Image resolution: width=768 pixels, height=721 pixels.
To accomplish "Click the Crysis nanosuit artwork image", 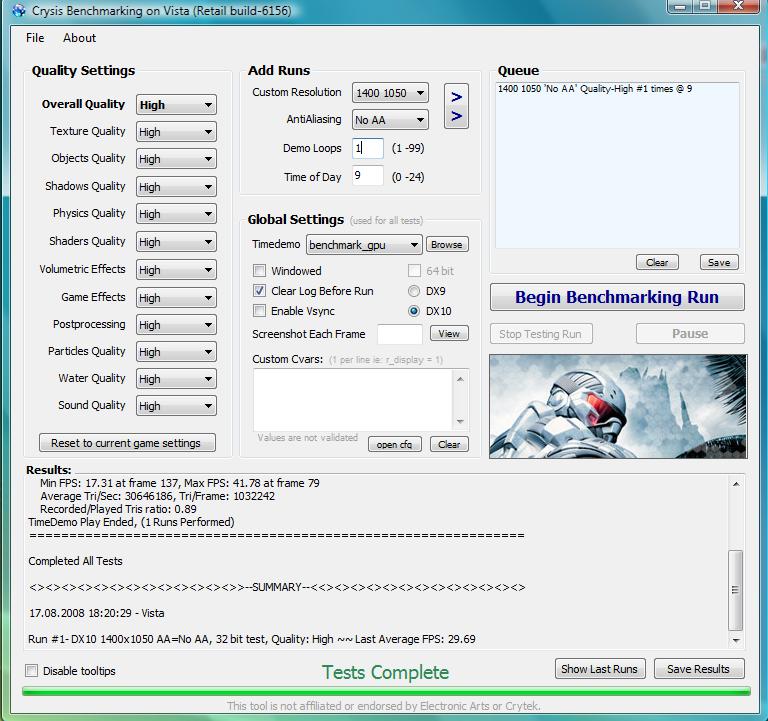I will click(x=618, y=407).
